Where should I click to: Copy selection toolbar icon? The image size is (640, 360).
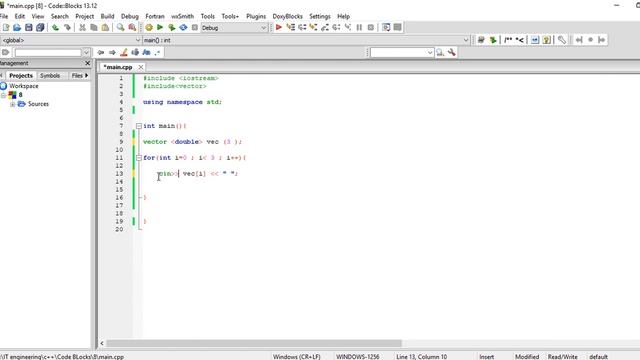click(x=93, y=27)
